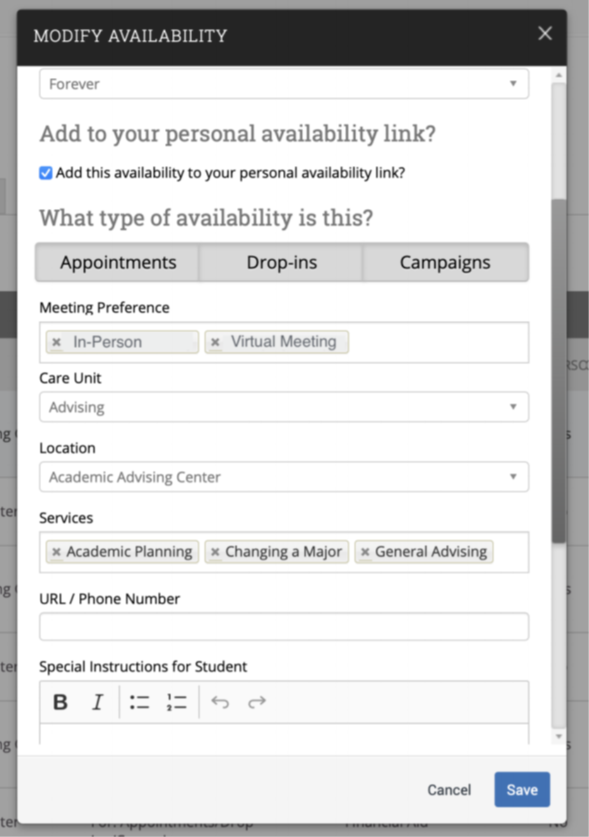The height and width of the screenshot is (837, 589).
Task: Remove the Changing a Major service tag
Action: 215,552
